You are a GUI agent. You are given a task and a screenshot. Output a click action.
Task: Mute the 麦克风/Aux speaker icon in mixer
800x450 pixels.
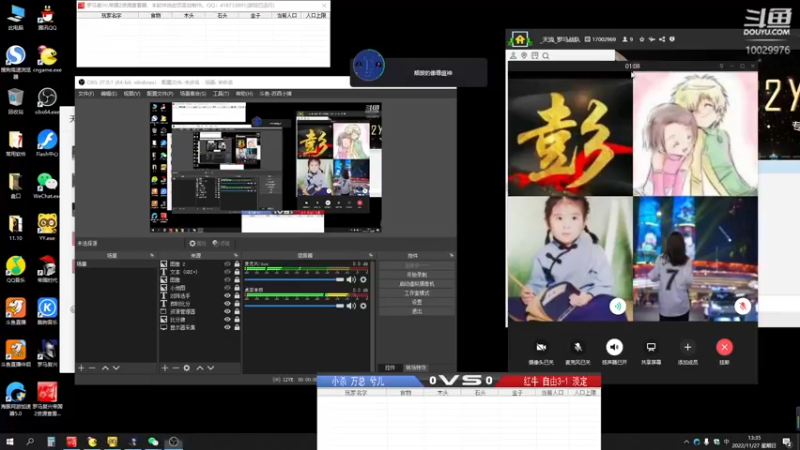click(351, 280)
